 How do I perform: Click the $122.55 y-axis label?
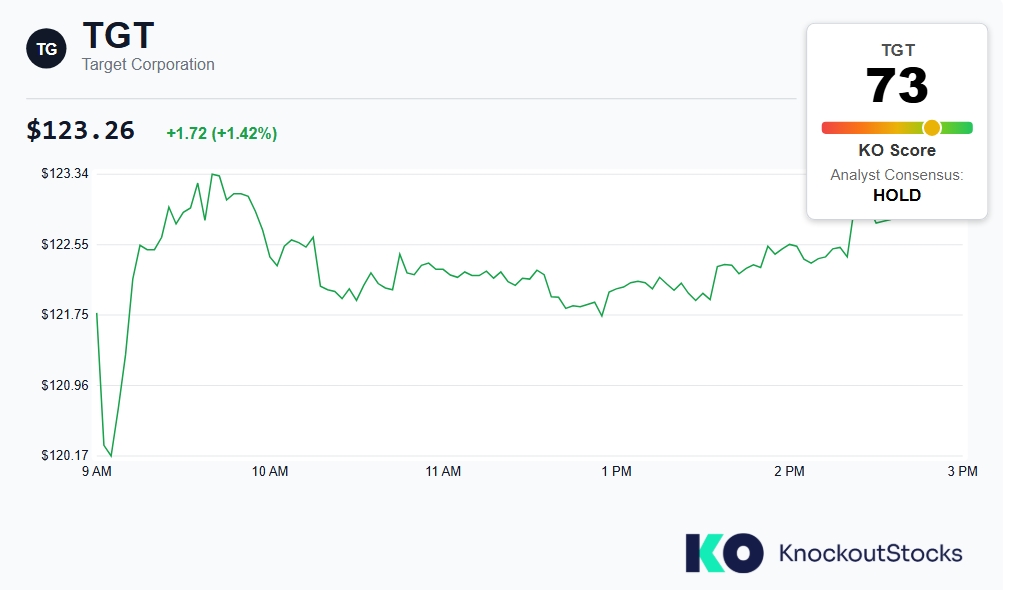pos(65,244)
